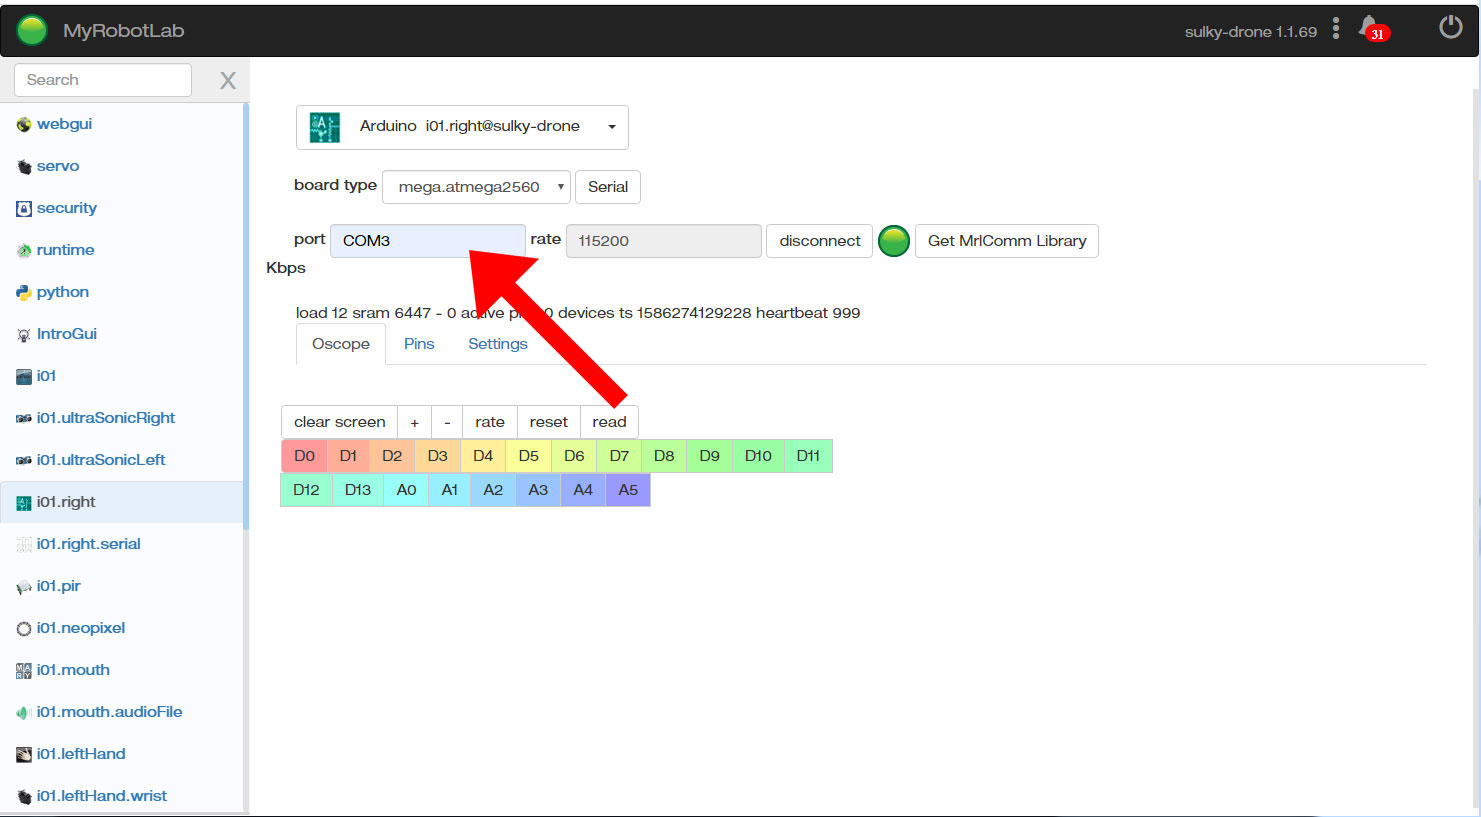This screenshot has height=817, width=1481.
Task: Click the i01.right Arduino icon in sidebar
Action: coord(24,503)
